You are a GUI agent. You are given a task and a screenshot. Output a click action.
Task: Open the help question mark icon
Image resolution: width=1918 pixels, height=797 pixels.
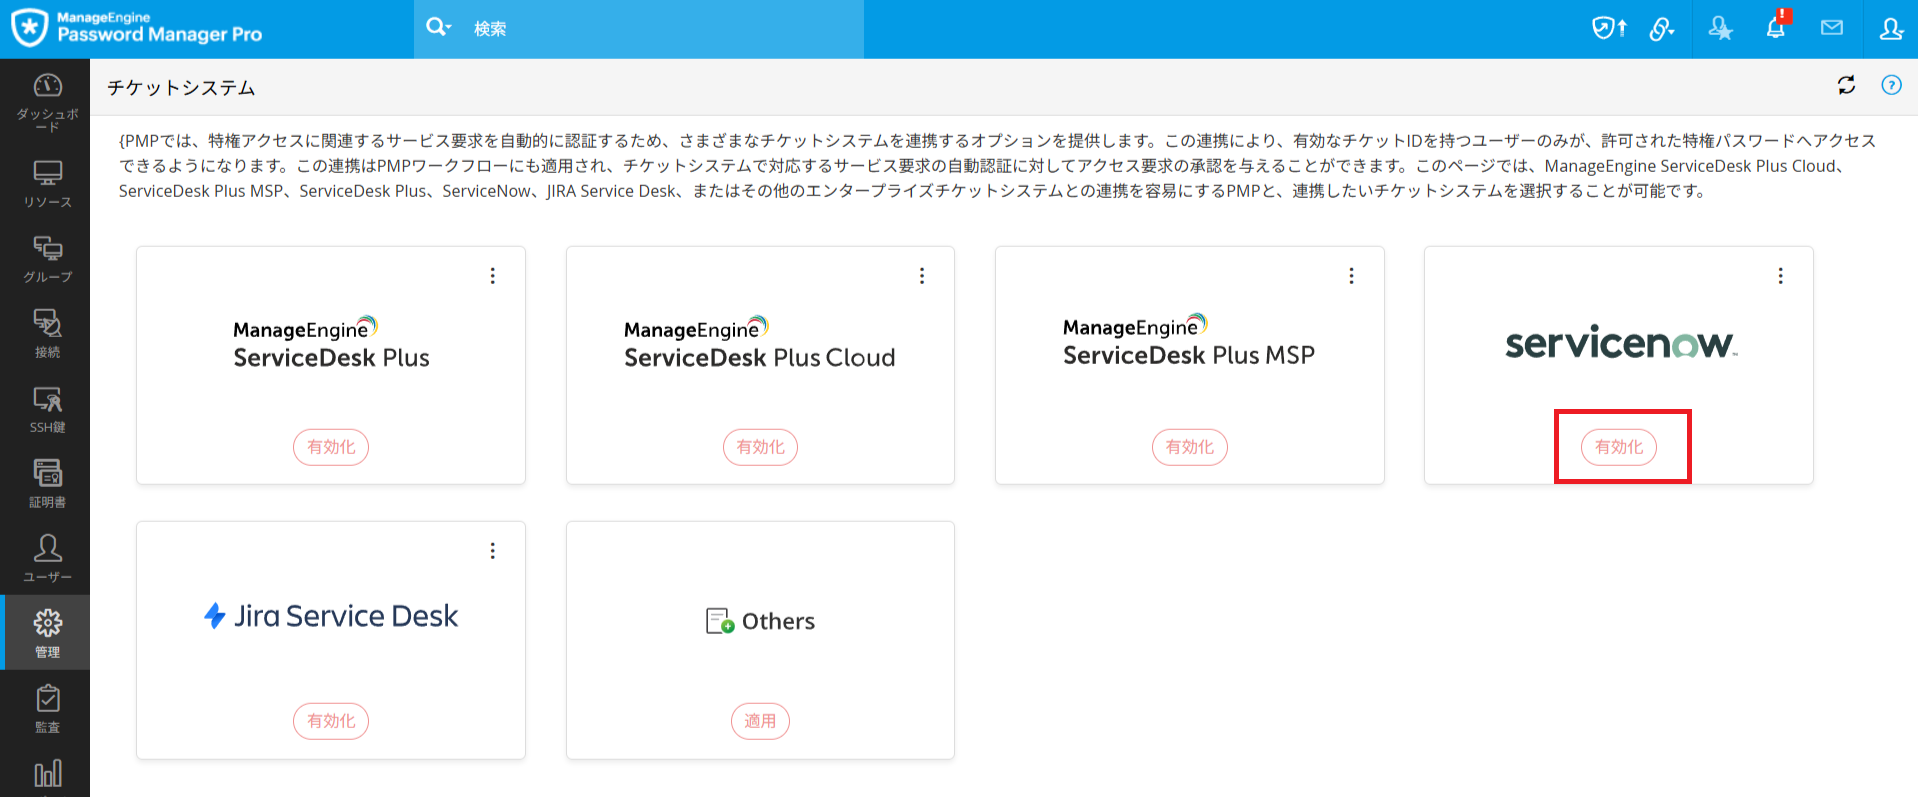pos(1891,86)
